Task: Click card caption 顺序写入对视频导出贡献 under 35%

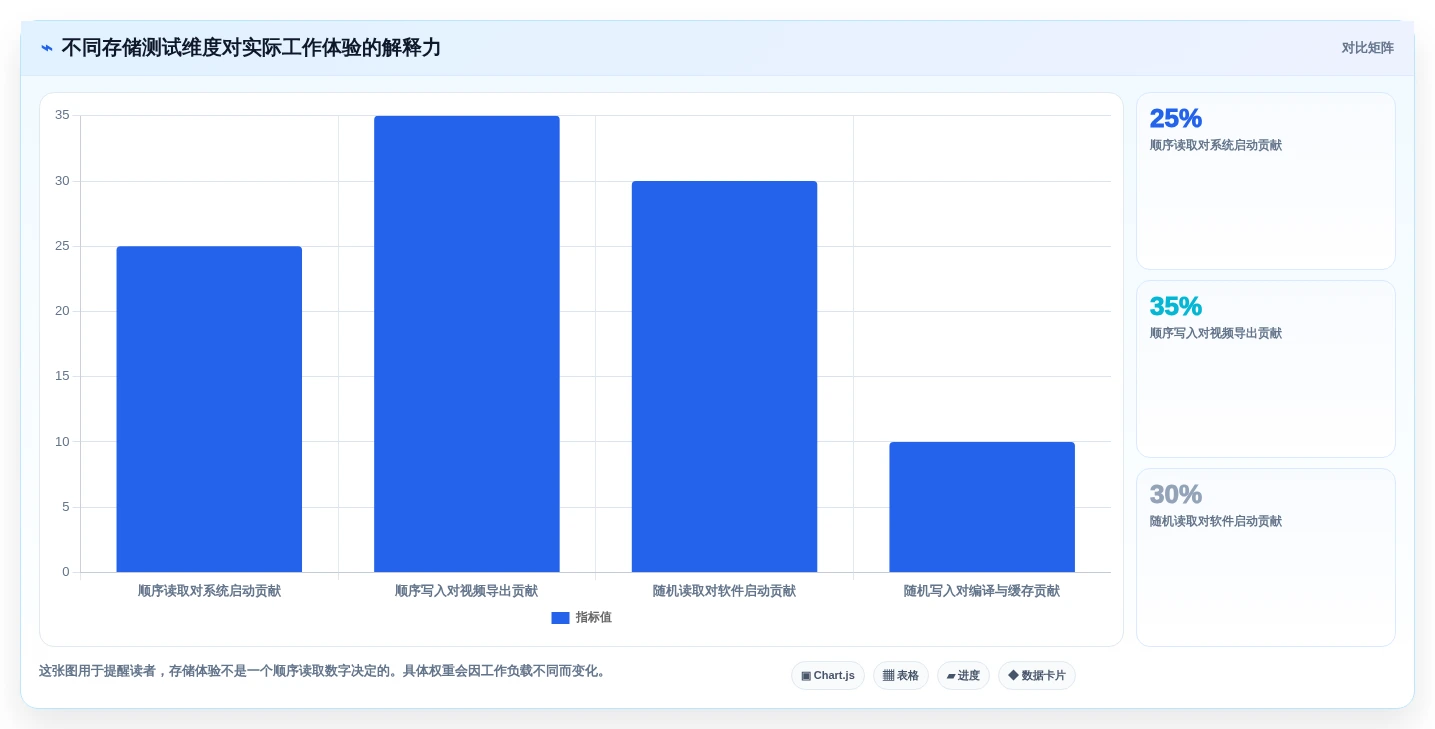Action: (1216, 333)
